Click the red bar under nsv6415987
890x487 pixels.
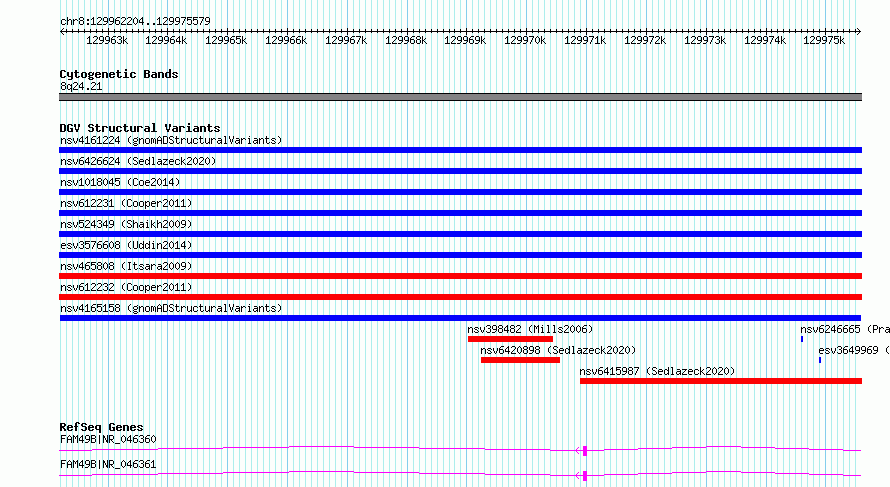pos(721,381)
